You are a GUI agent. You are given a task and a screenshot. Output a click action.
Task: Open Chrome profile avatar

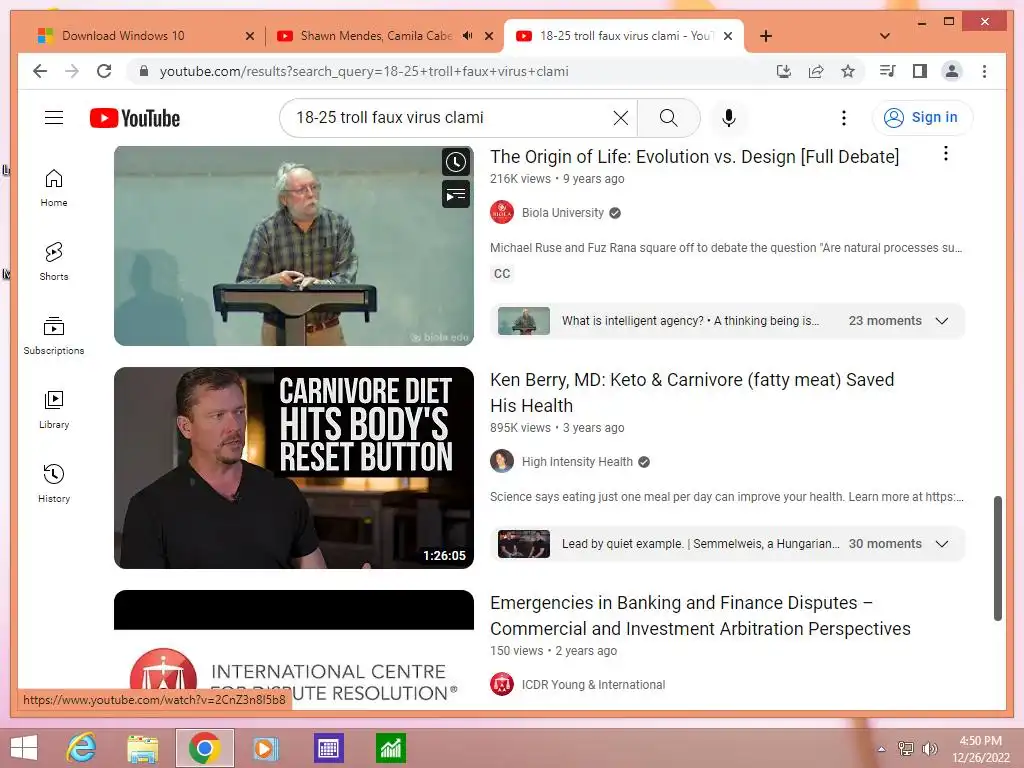(x=952, y=71)
